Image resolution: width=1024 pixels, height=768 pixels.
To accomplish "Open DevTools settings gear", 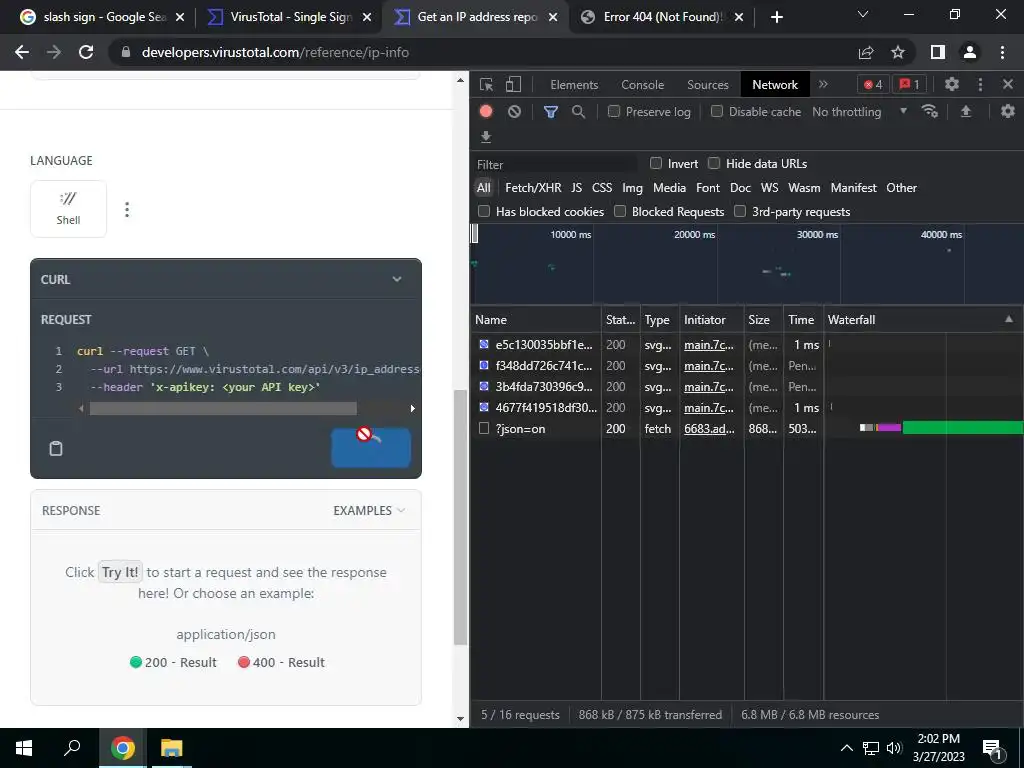I will (x=952, y=84).
